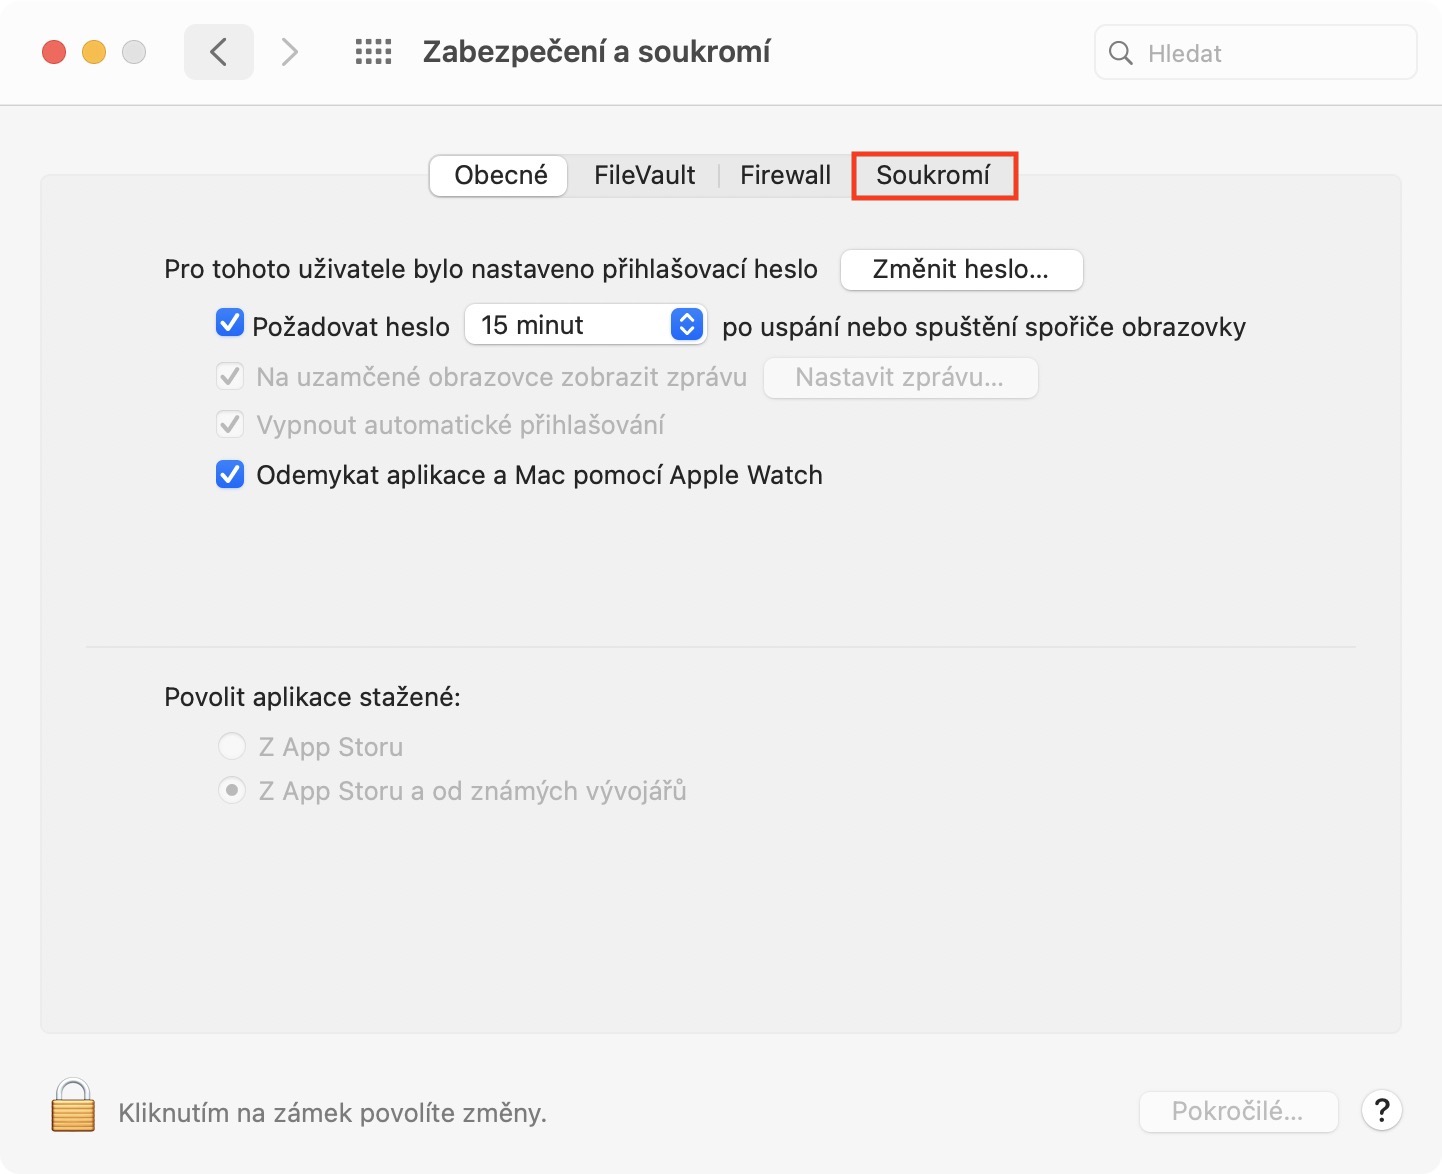Switch to the FileVault tab
Screen dimensions: 1442x1174
coord(644,176)
